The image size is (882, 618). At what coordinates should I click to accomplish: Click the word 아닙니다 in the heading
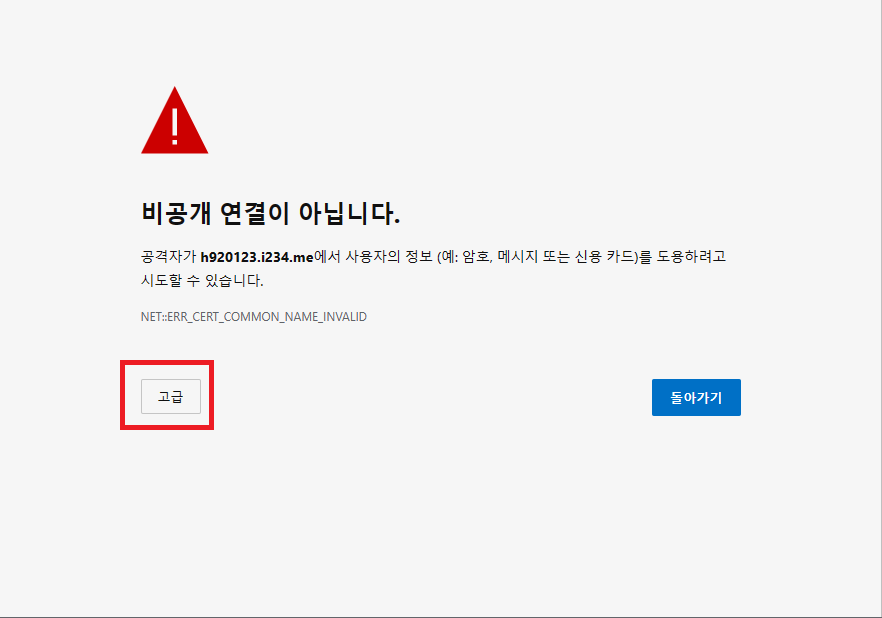(x=349, y=213)
